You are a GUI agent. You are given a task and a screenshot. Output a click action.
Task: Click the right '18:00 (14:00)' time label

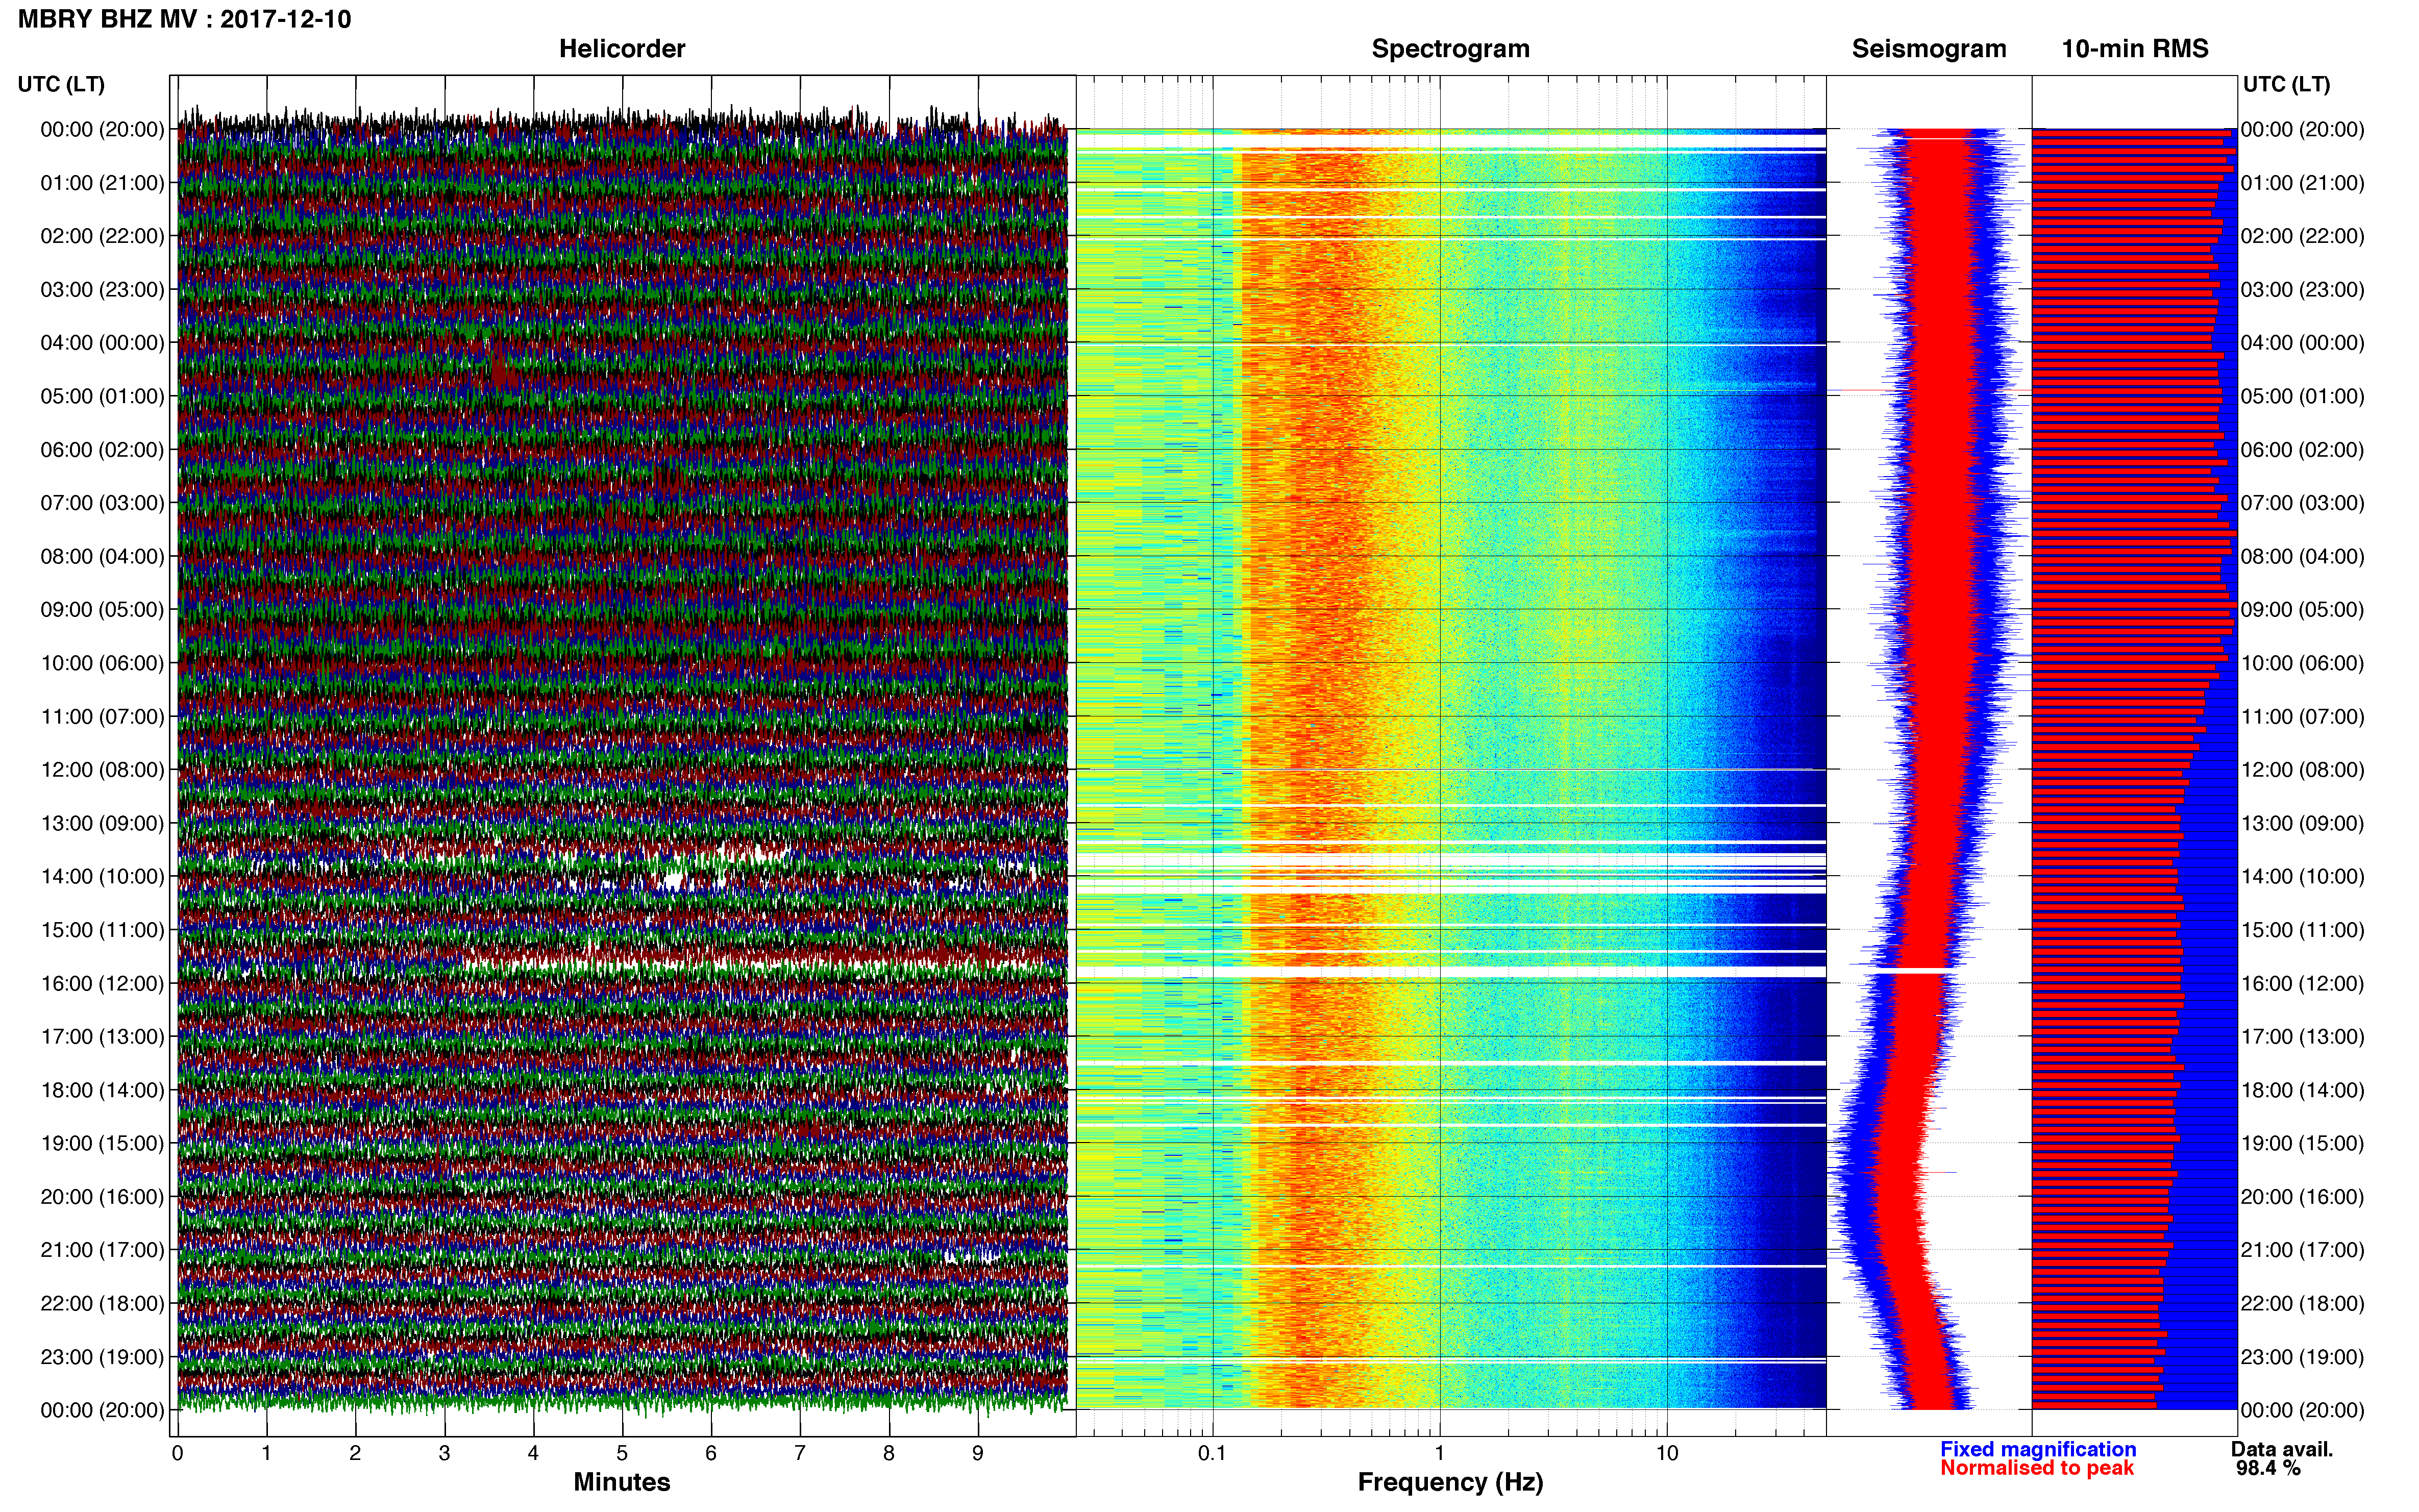point(2302,1090)
